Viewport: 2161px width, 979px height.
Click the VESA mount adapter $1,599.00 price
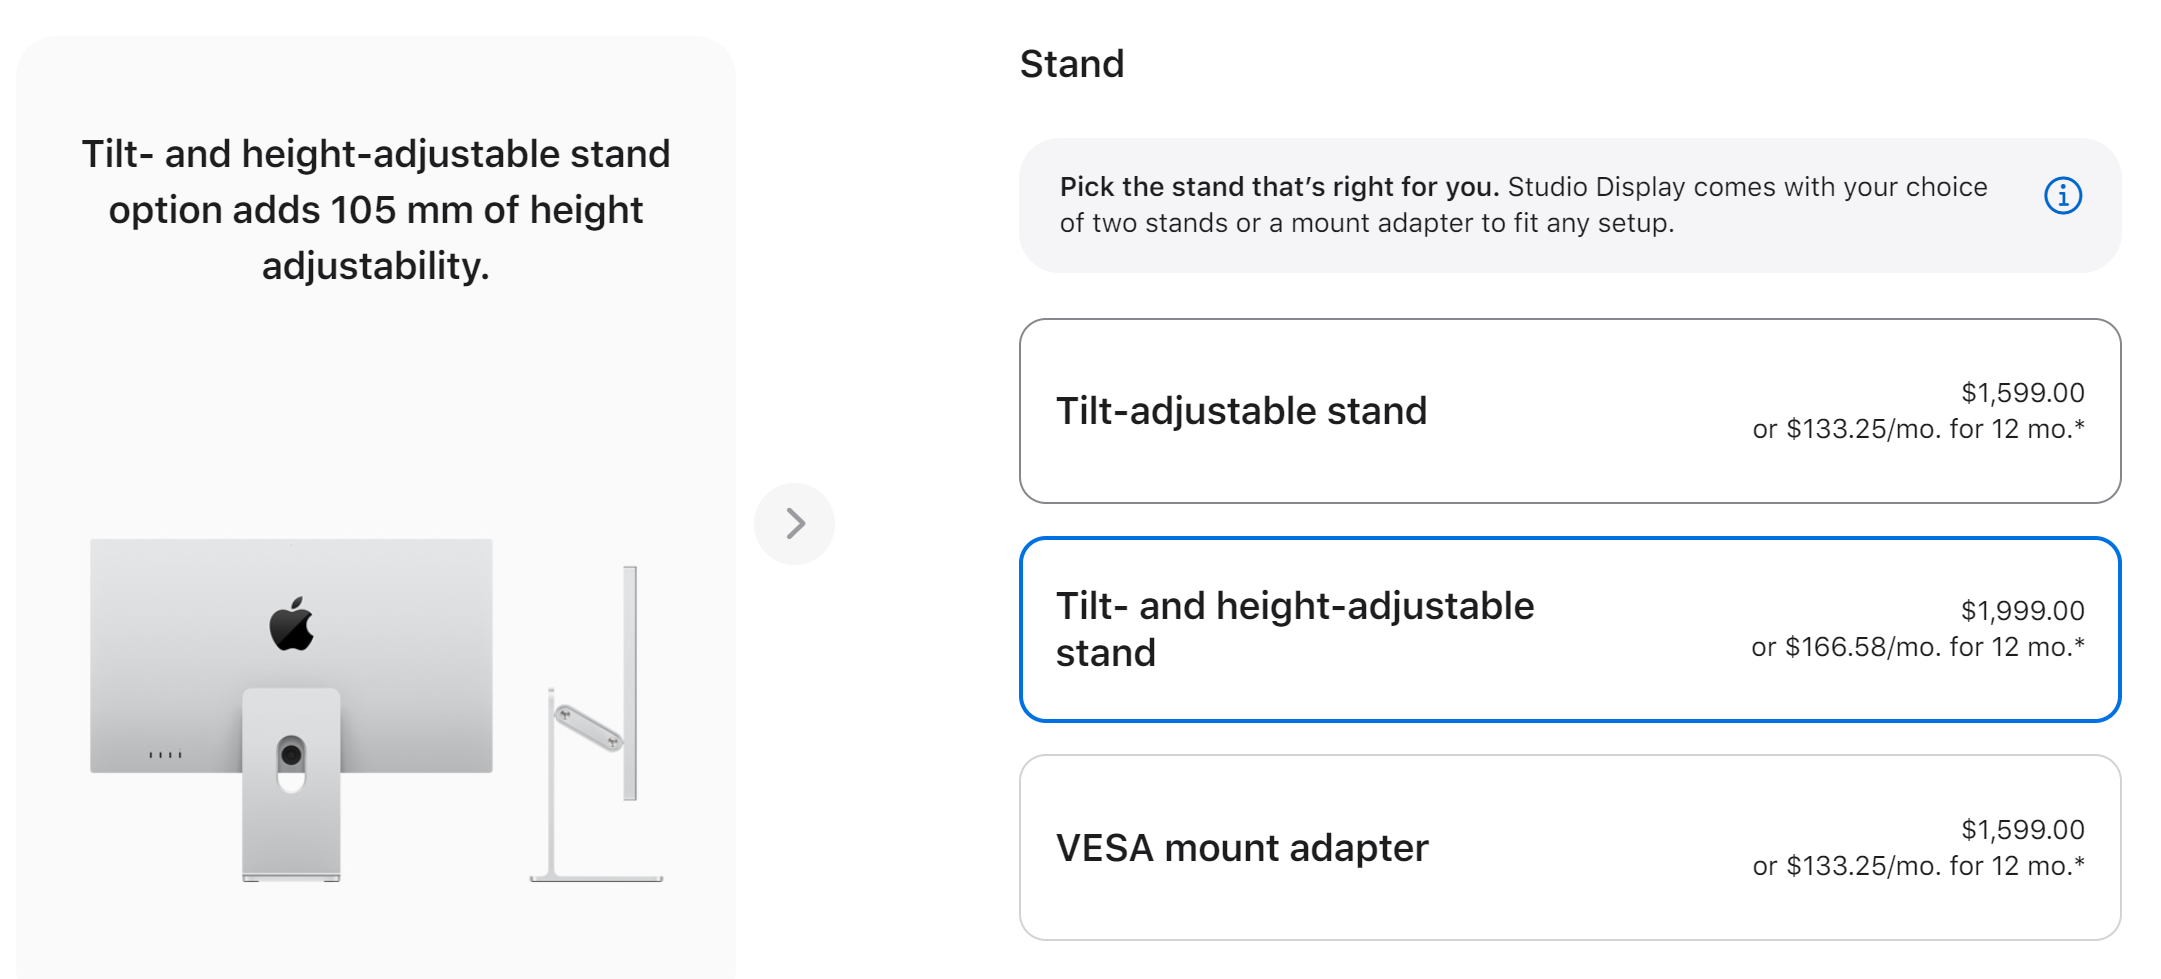(2022, 830)
